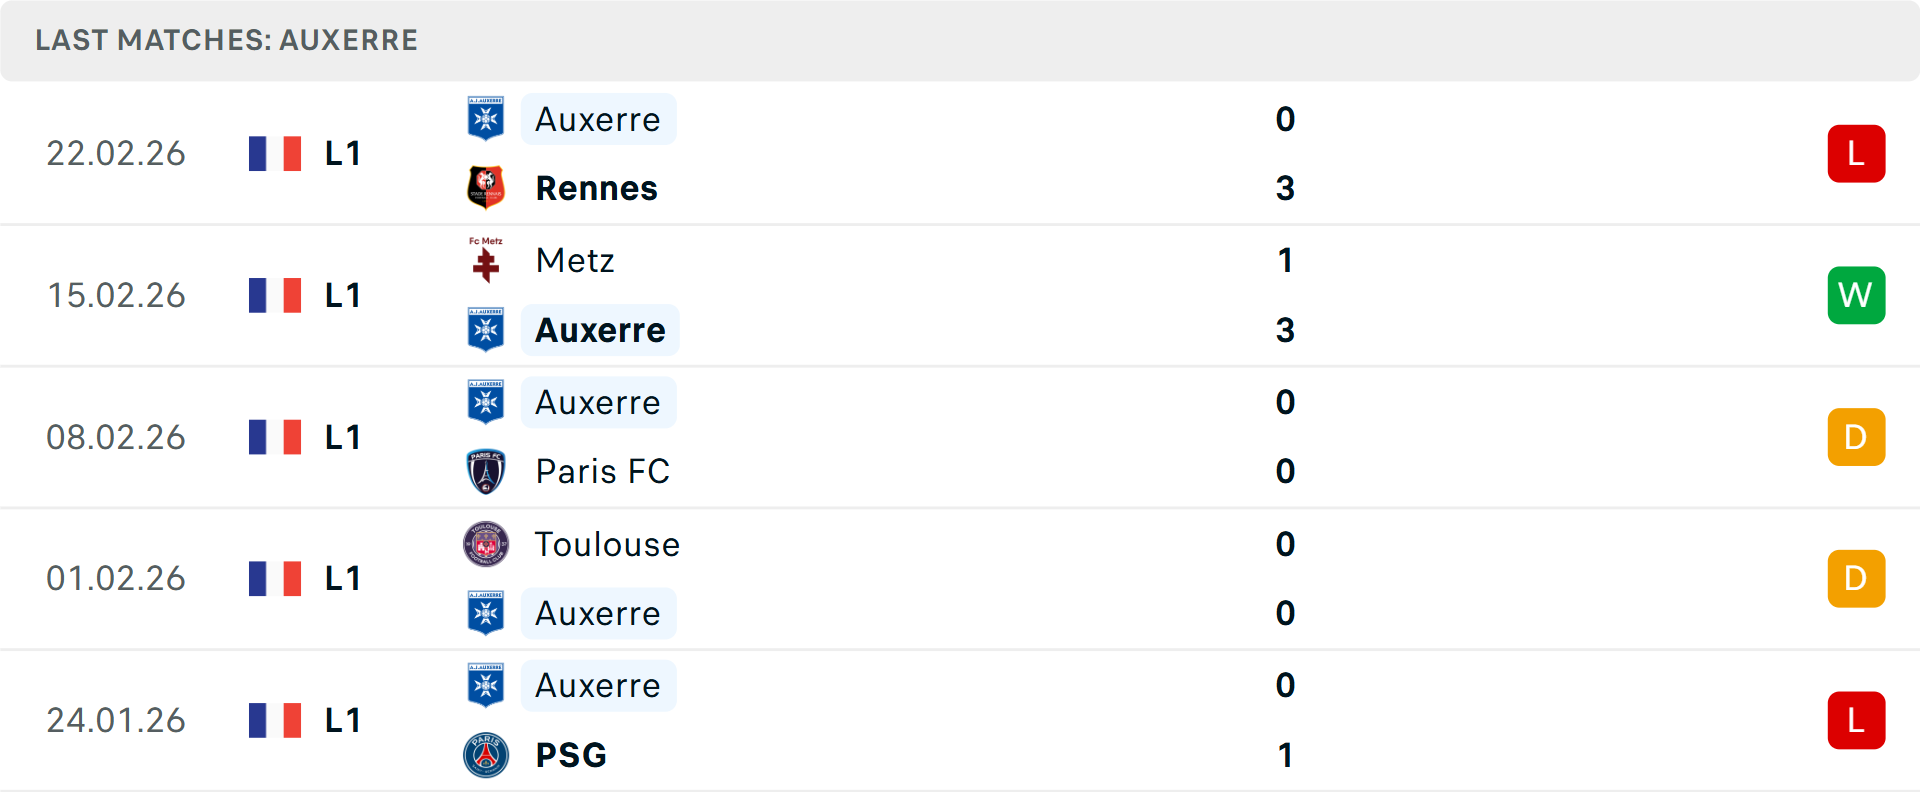Click Auxerre crest in the Rennes match
This screenshot has width=1920, height=792.
[x=486, y=119]
